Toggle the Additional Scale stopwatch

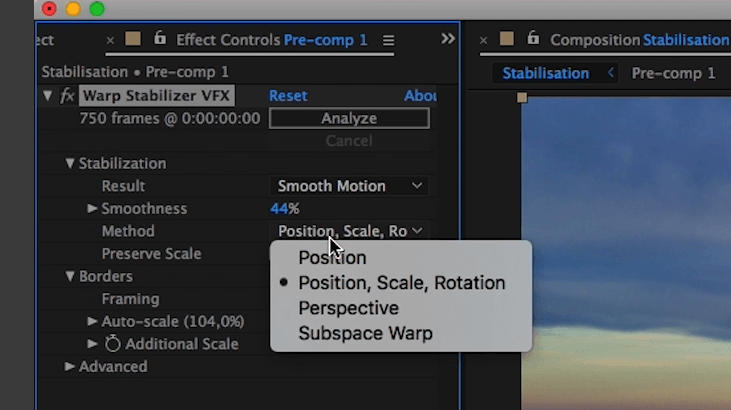(x=112, y=344)
